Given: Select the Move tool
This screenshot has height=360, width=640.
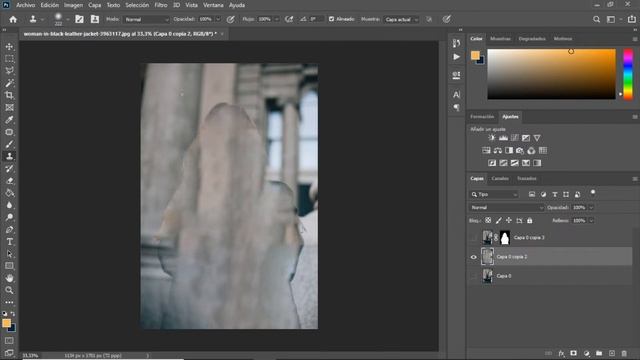Looking at the screenshot, I should (9, 47).
